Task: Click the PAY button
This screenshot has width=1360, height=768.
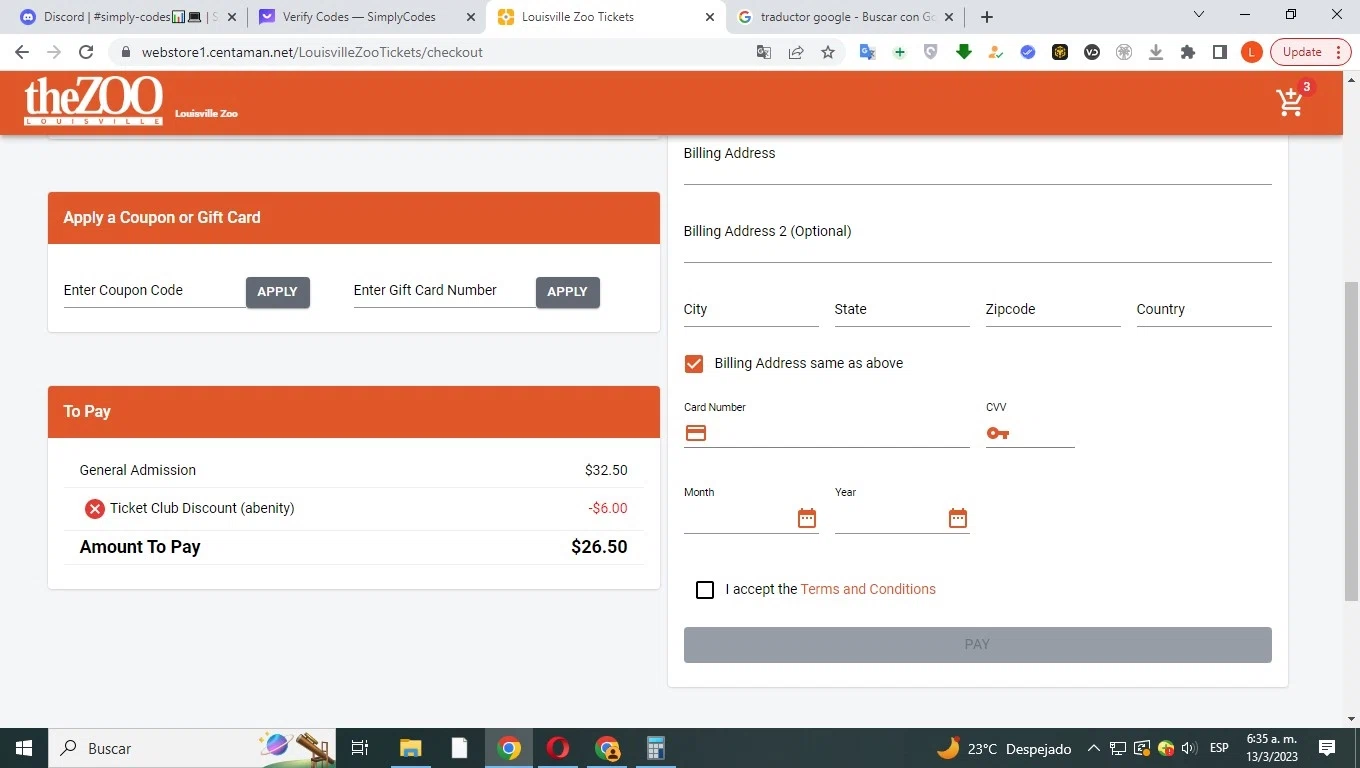Action: (x=978, y=645)
